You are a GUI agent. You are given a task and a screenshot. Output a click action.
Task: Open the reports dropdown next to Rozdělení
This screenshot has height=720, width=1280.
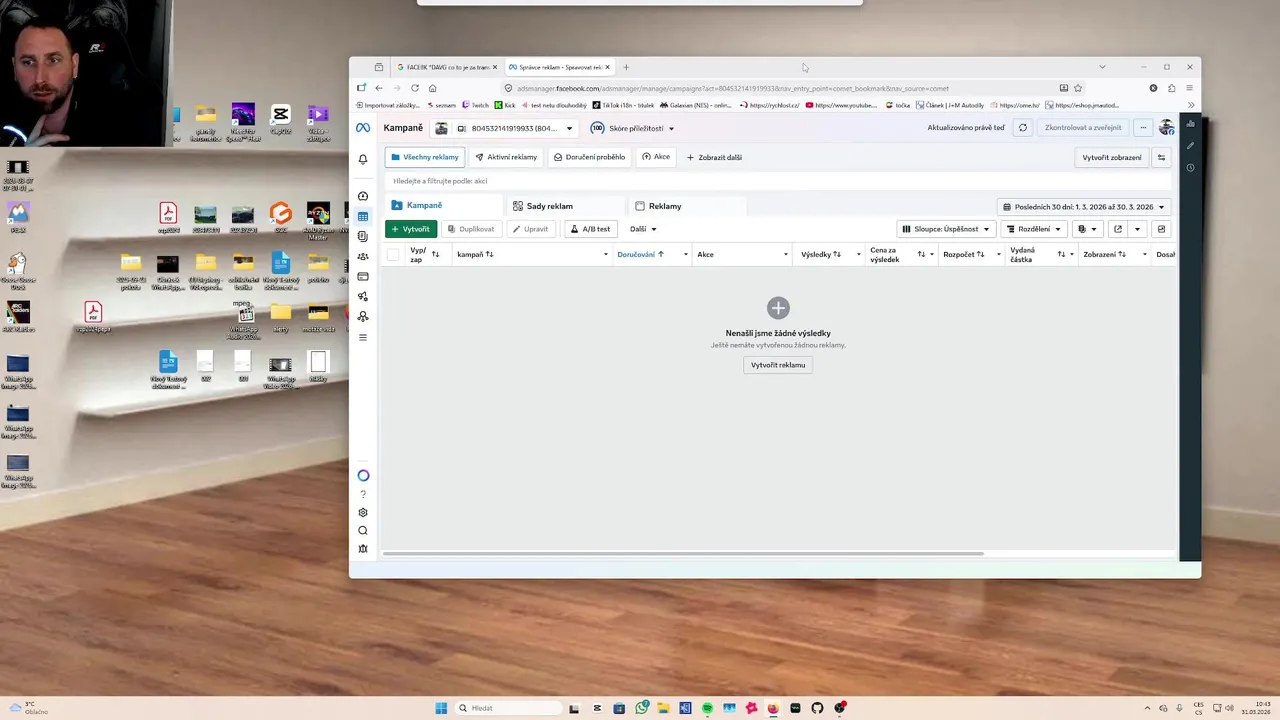click(1087, 229)
